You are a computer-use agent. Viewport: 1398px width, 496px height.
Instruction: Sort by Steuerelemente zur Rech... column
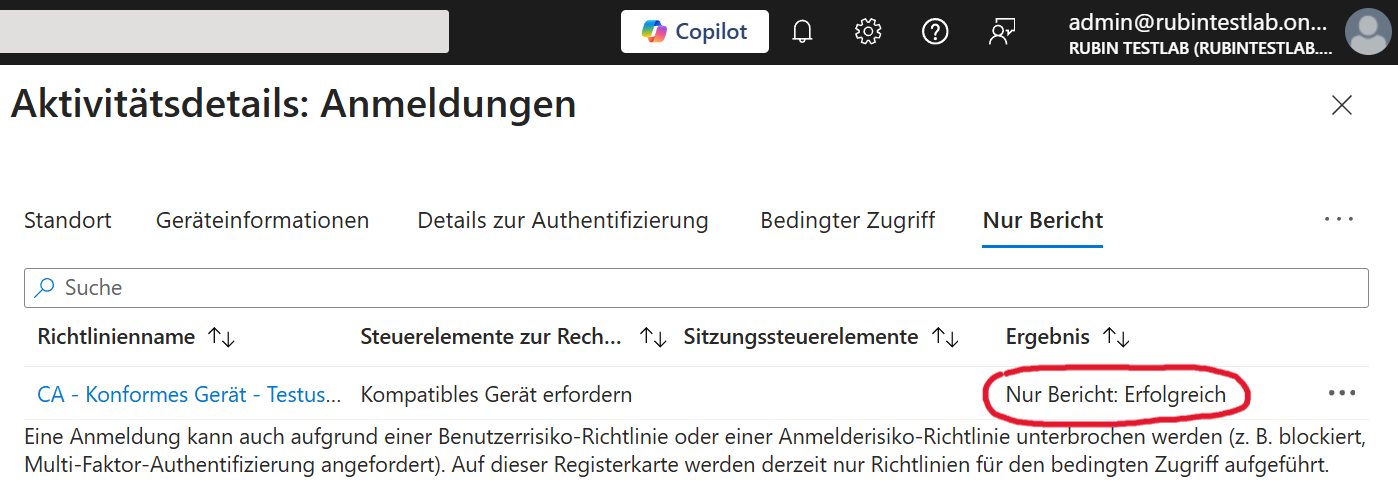(x=653, y=338)
